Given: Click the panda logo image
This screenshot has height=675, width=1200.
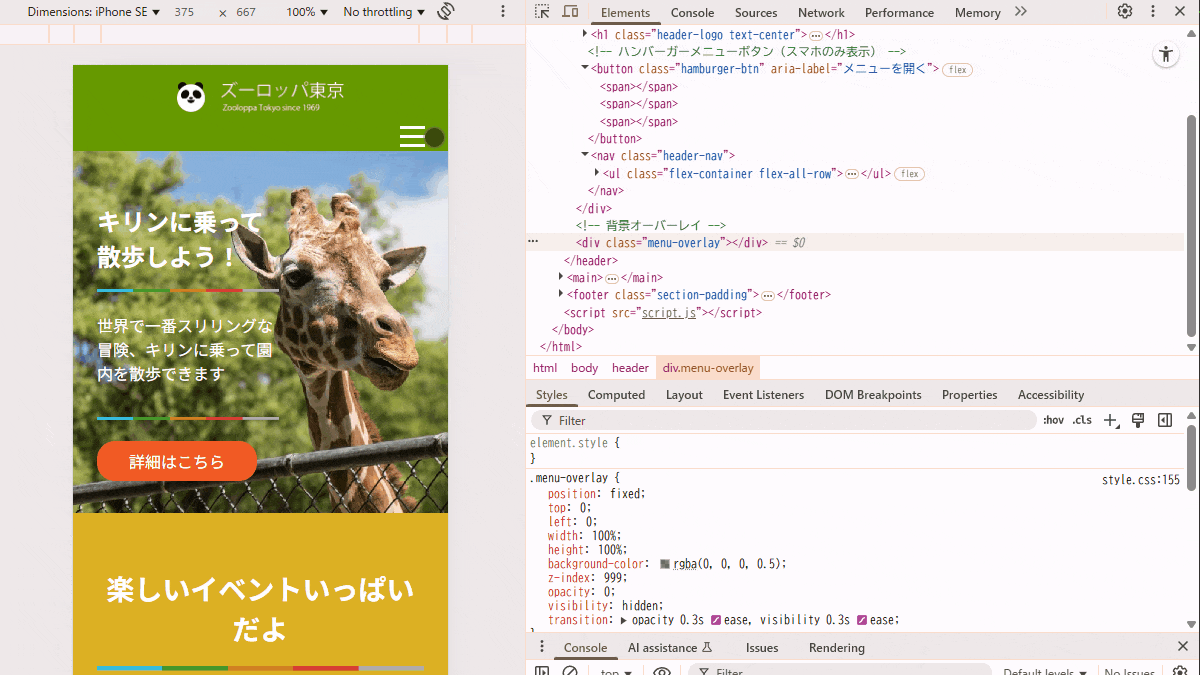Looking at the screenshot, I should pyautogui.click(x=191, y=96).
